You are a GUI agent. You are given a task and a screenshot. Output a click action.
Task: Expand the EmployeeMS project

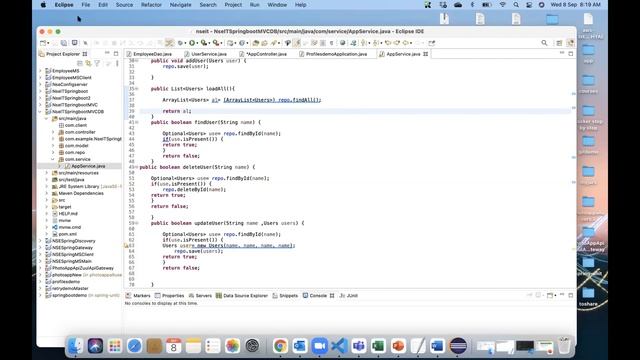[x=40, y=71]
